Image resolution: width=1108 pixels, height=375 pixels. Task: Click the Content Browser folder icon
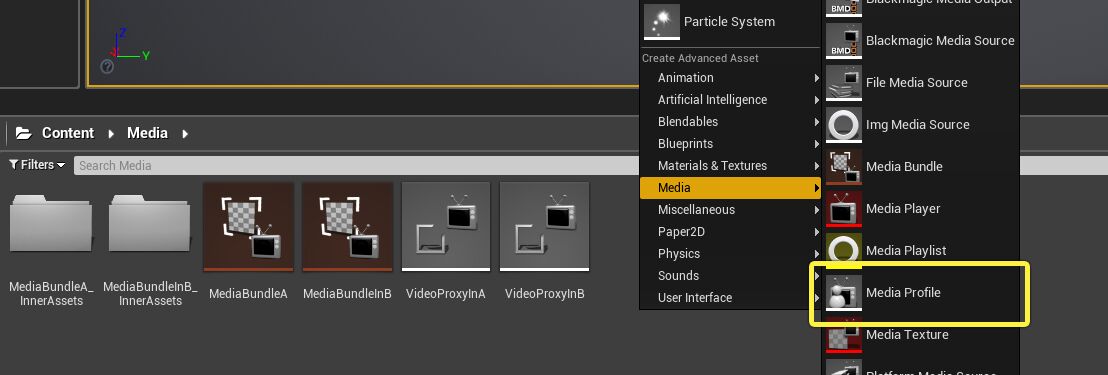23,133
